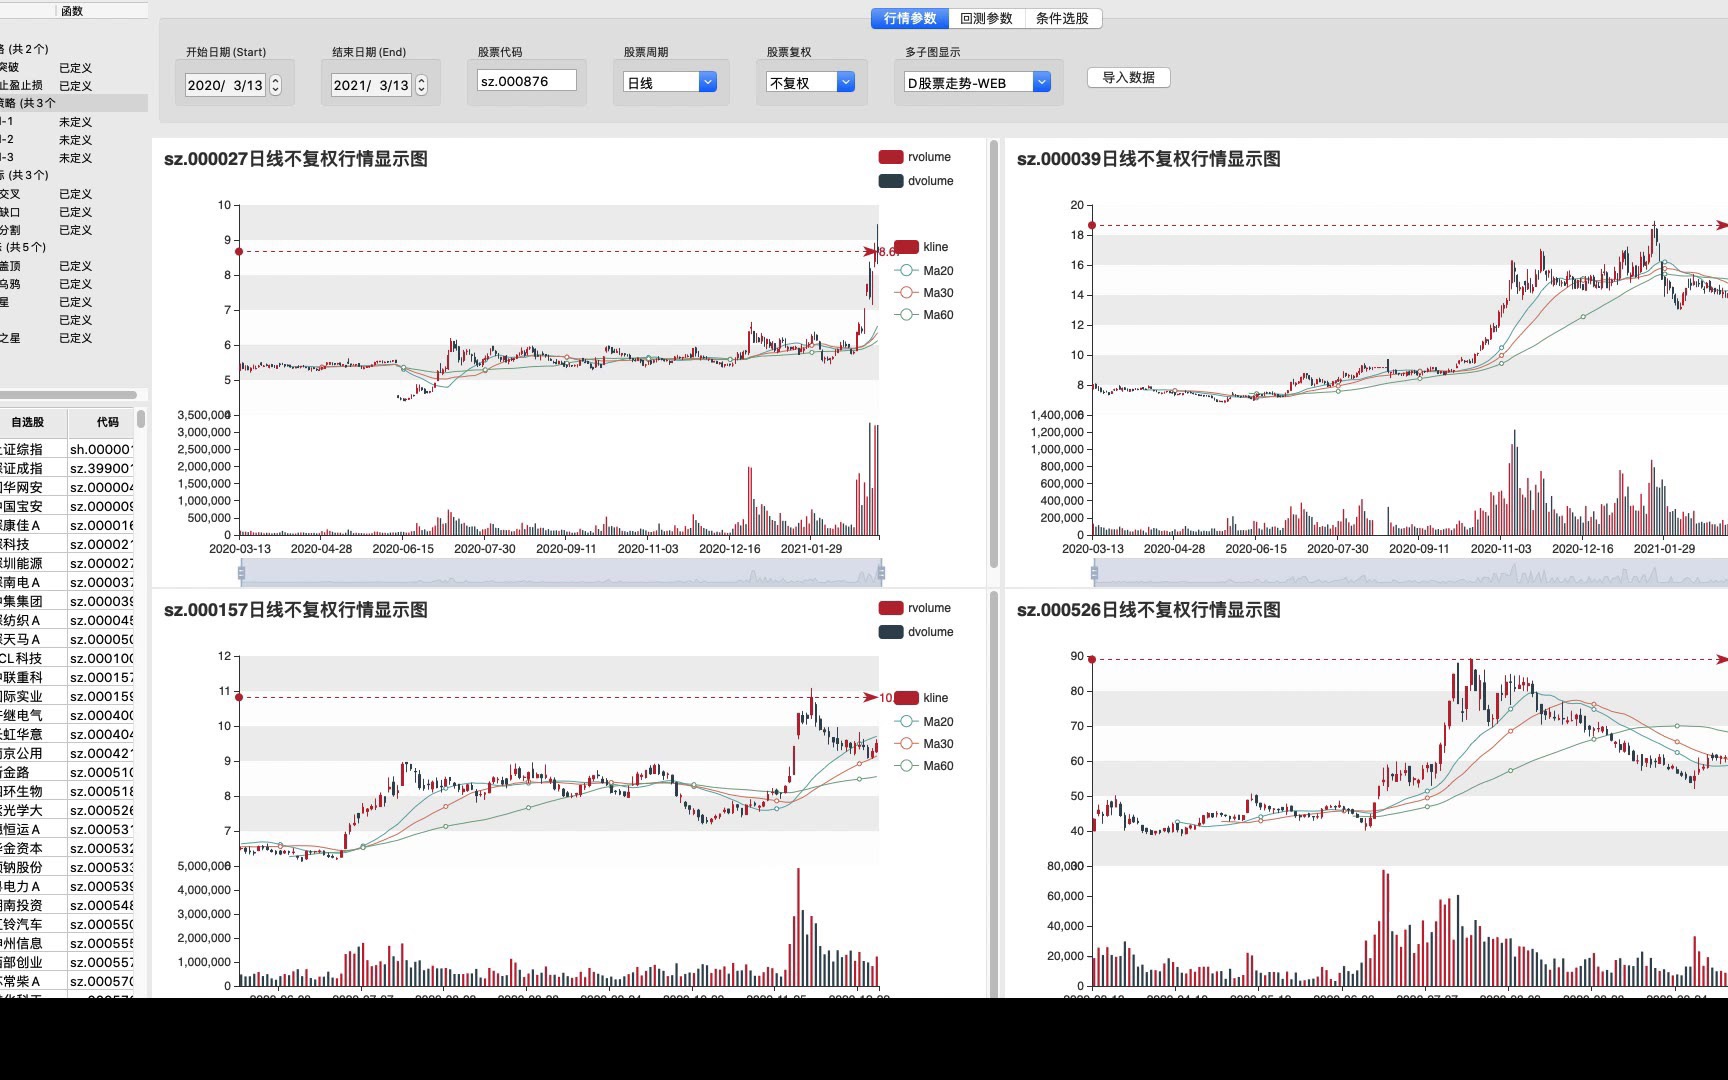The height and width of the screenshot is (1080, 1728).
Task: Select sh.000001 in the watchlist
Action: [x=67, y=449]
